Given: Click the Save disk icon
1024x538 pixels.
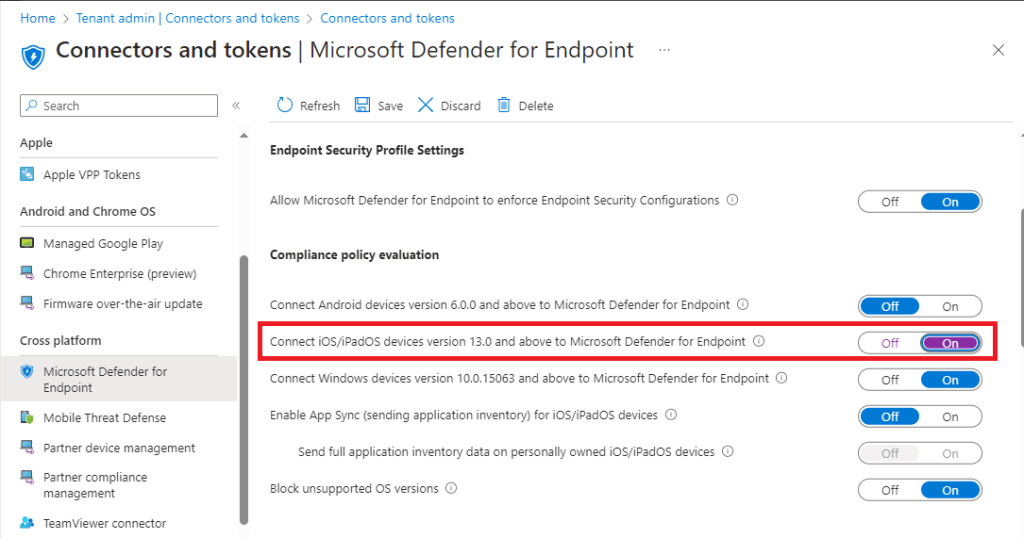Looking at the screenshot, I should (362, 105).
